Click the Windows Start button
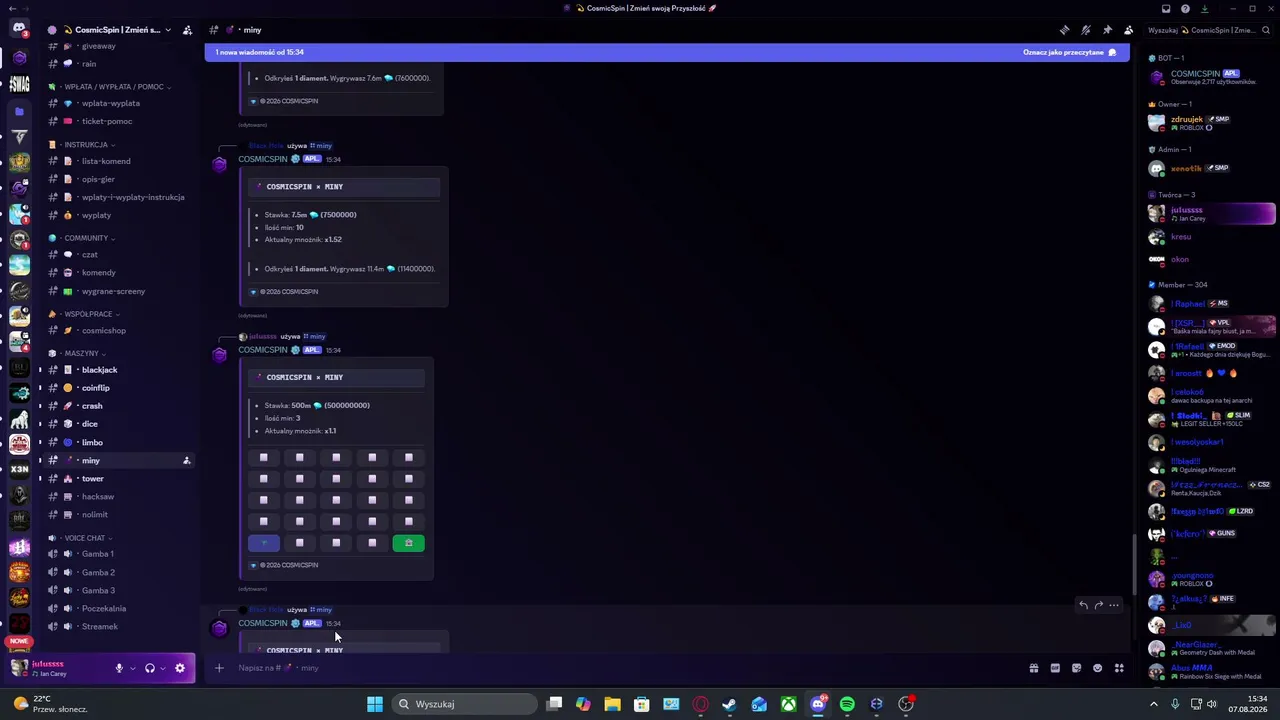This screenshot has height=720, width=1280. pyautogui.click(x=374, y=704)
